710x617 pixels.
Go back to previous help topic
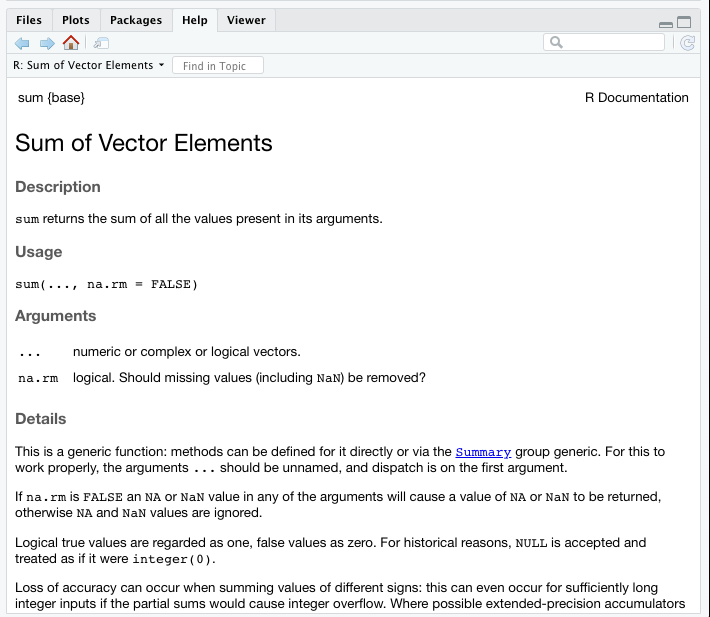(23, 43)
